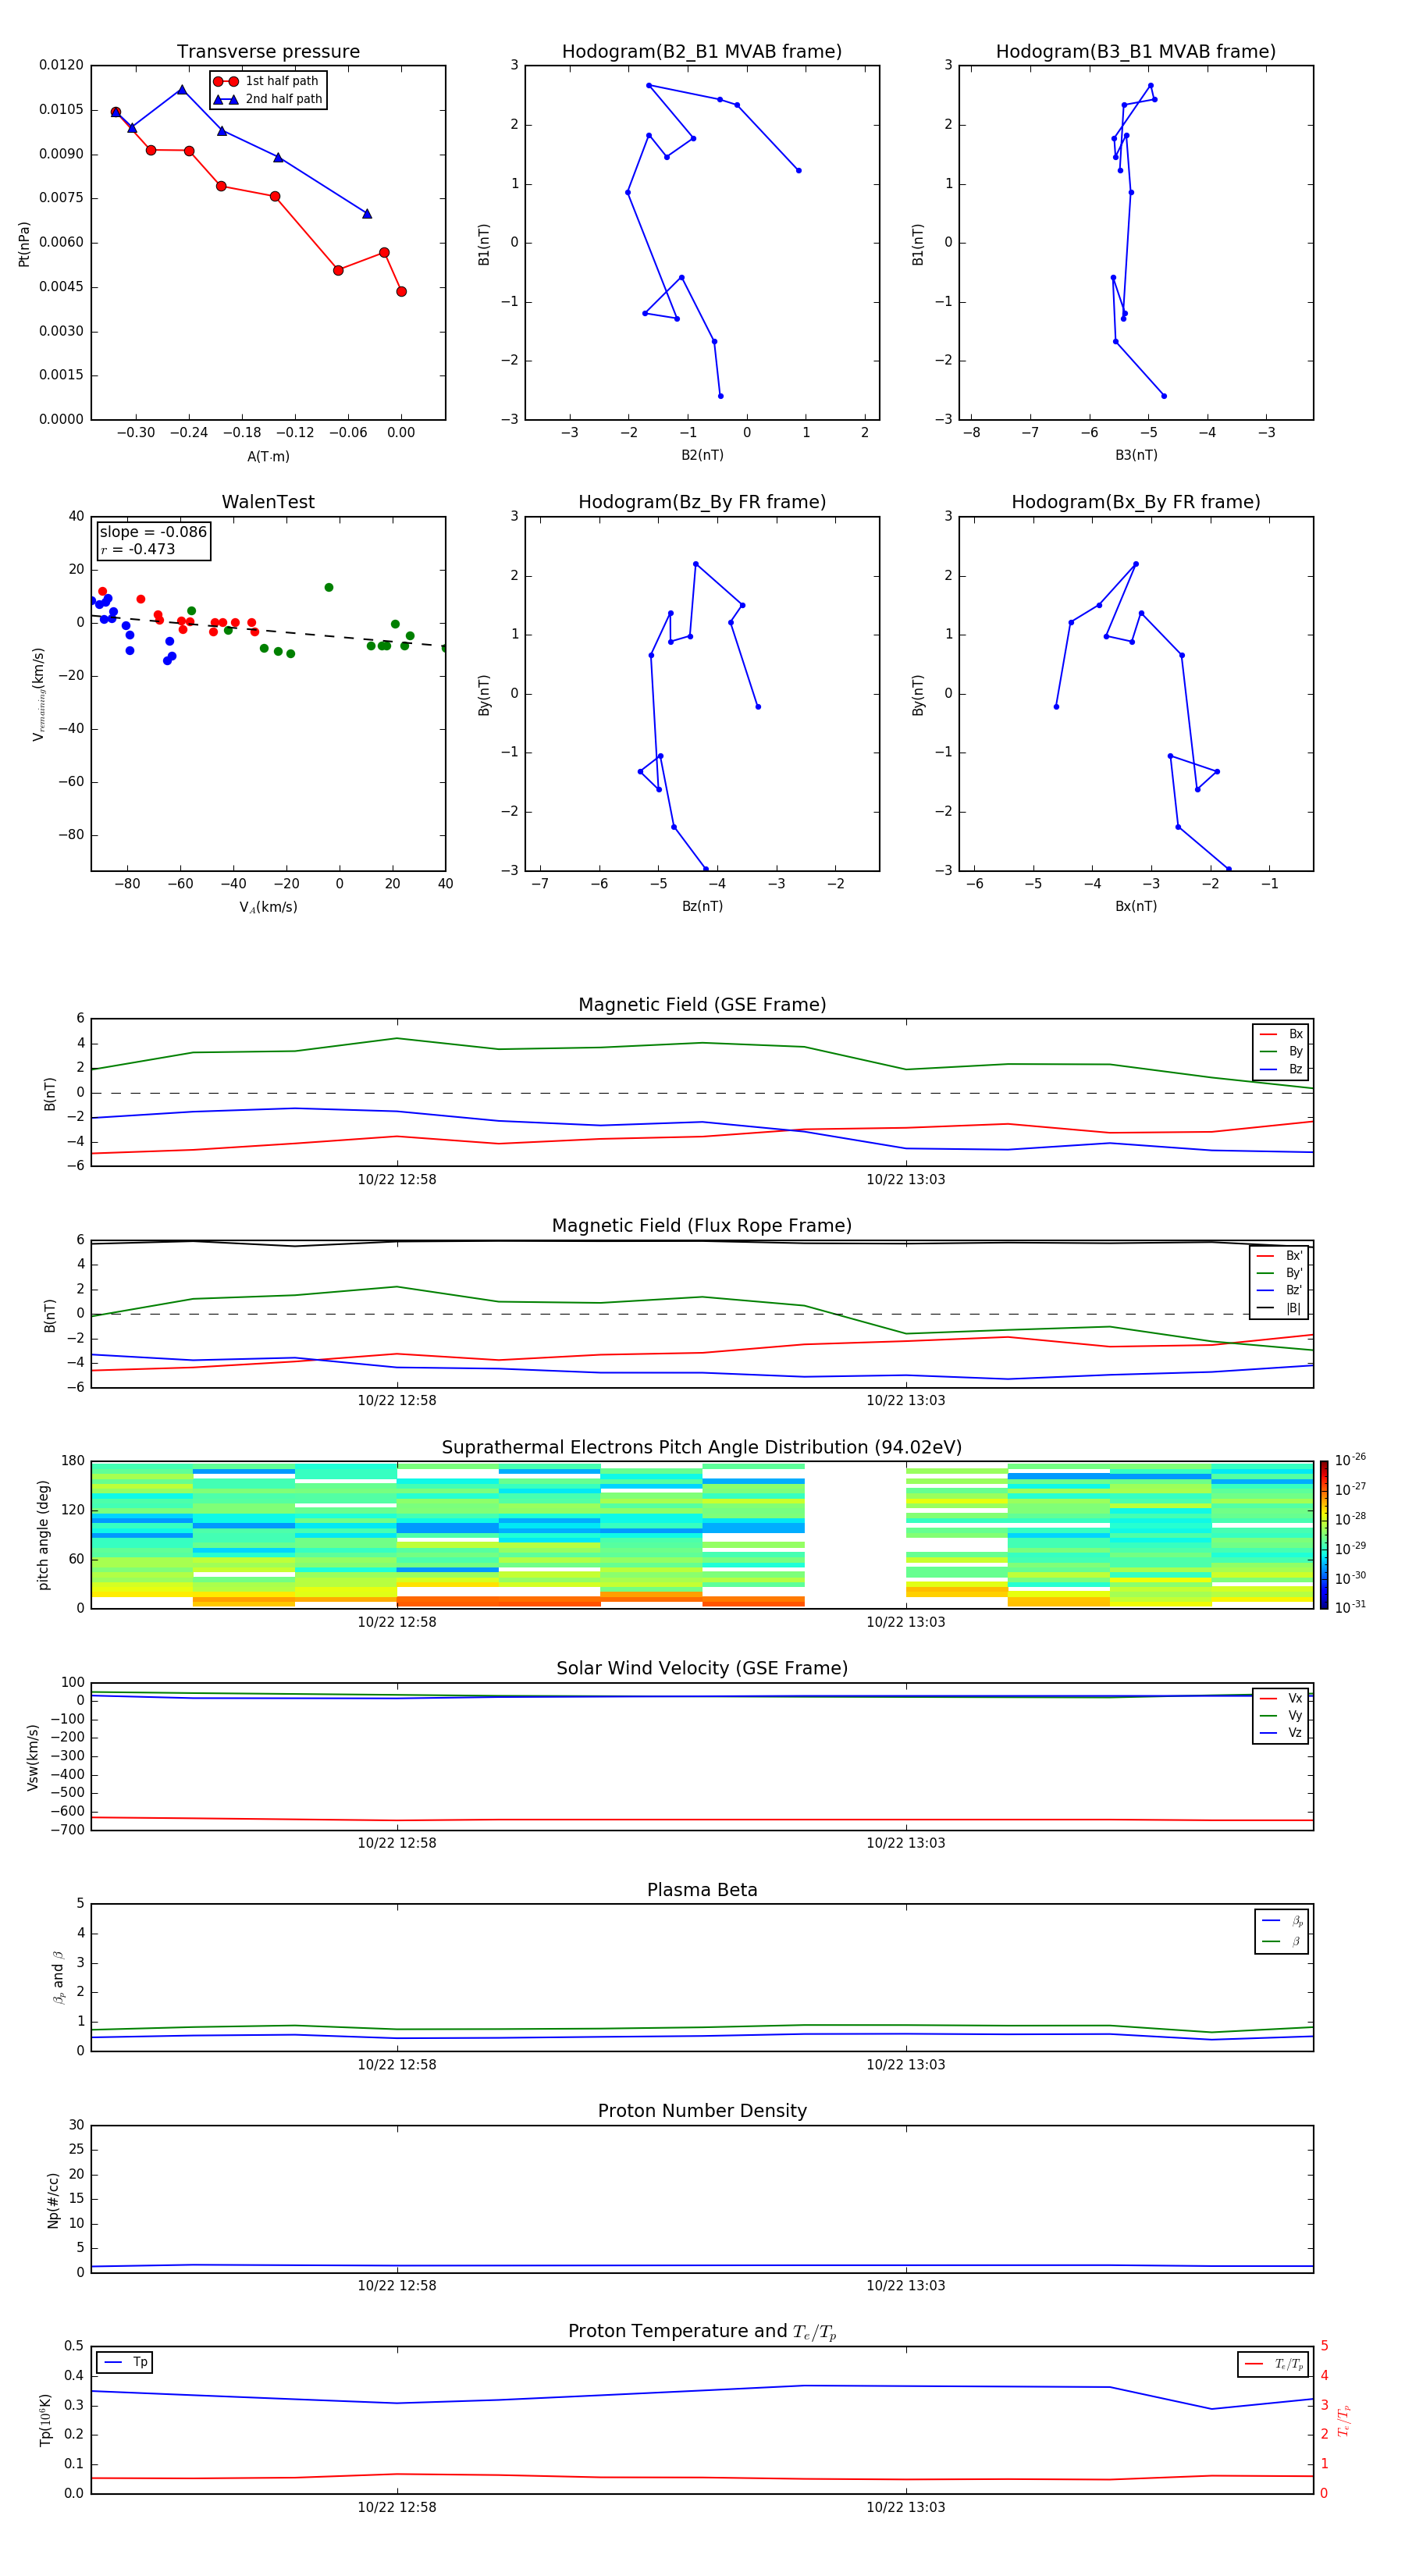The height and width of the screenshot is (2576, 1405).
Task: Click the 10/22 13:03 tick under Plasma Beta
Action: tap(905, 2064)
